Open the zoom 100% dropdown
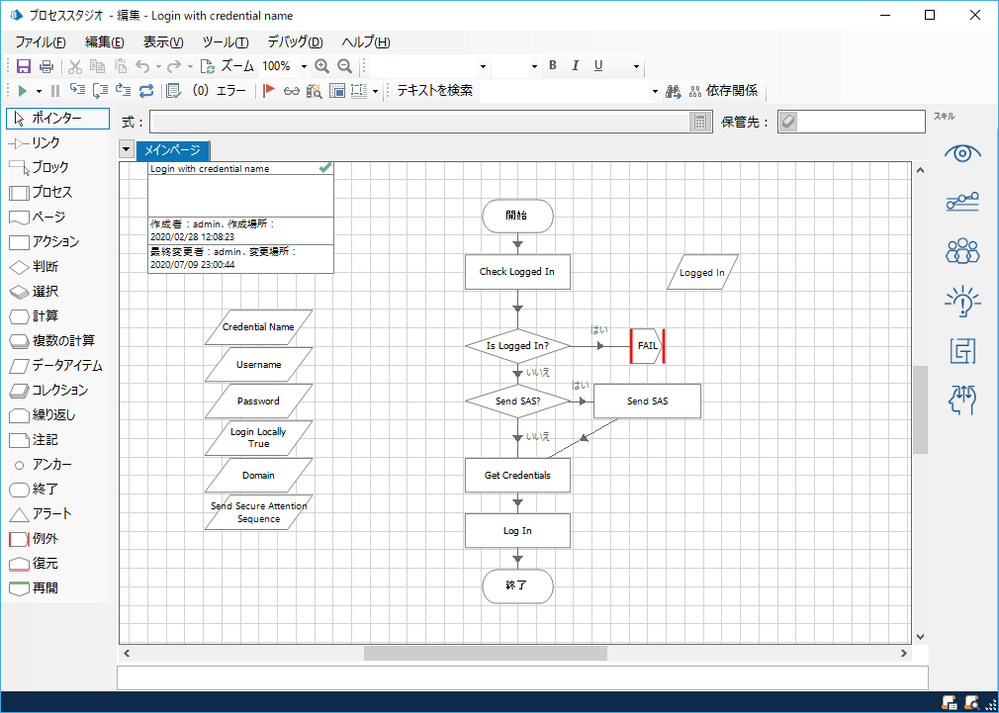Viewport: 999px width, 713px height. (x=304, y=66)
